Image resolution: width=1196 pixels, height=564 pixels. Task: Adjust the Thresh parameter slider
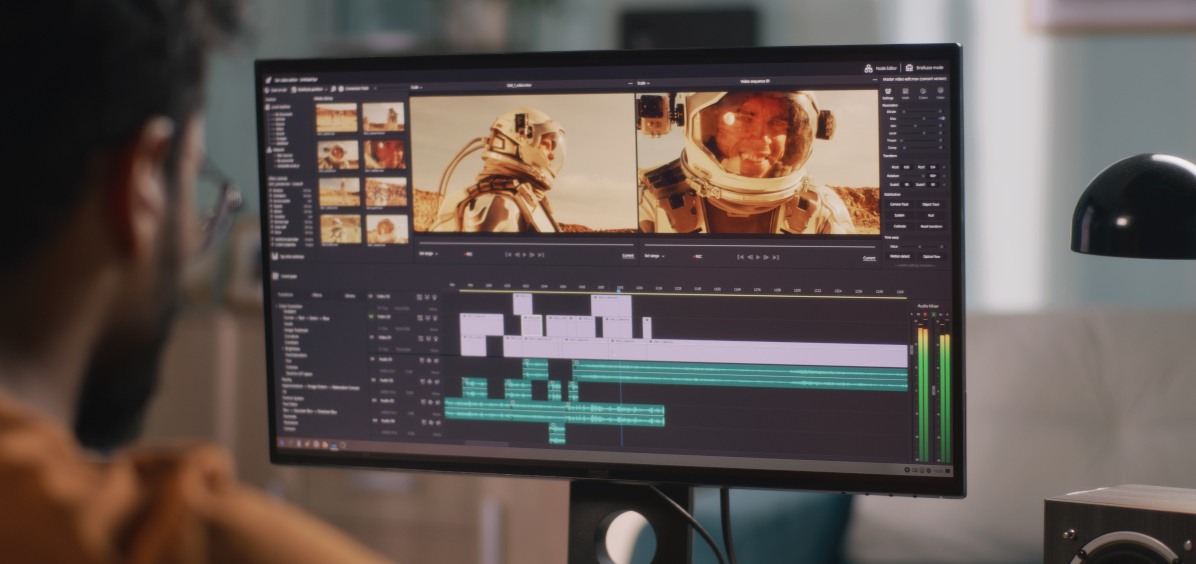point(916,140)
